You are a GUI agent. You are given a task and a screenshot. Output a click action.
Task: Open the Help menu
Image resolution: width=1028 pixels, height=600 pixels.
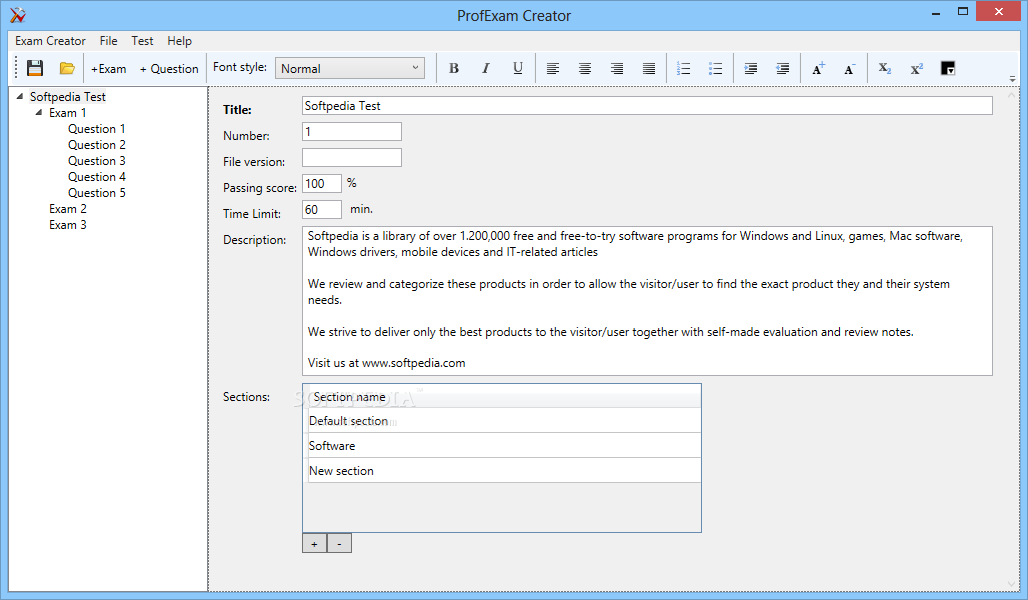[180, 41]
